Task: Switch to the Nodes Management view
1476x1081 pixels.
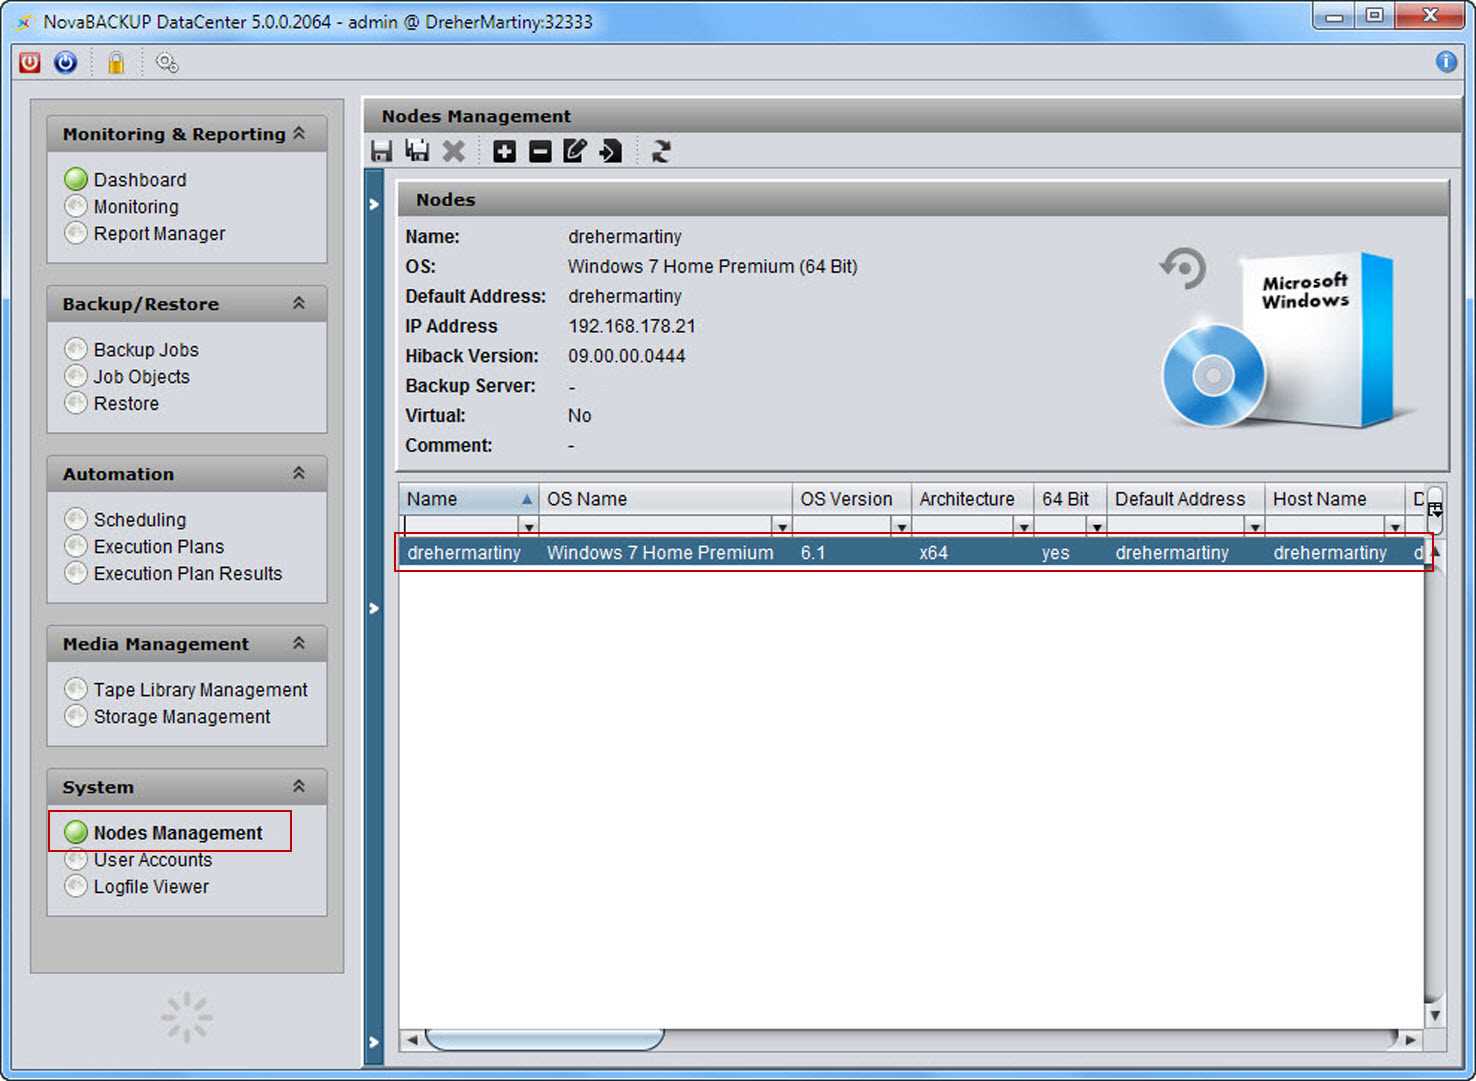Action: [x=177, y=832]
